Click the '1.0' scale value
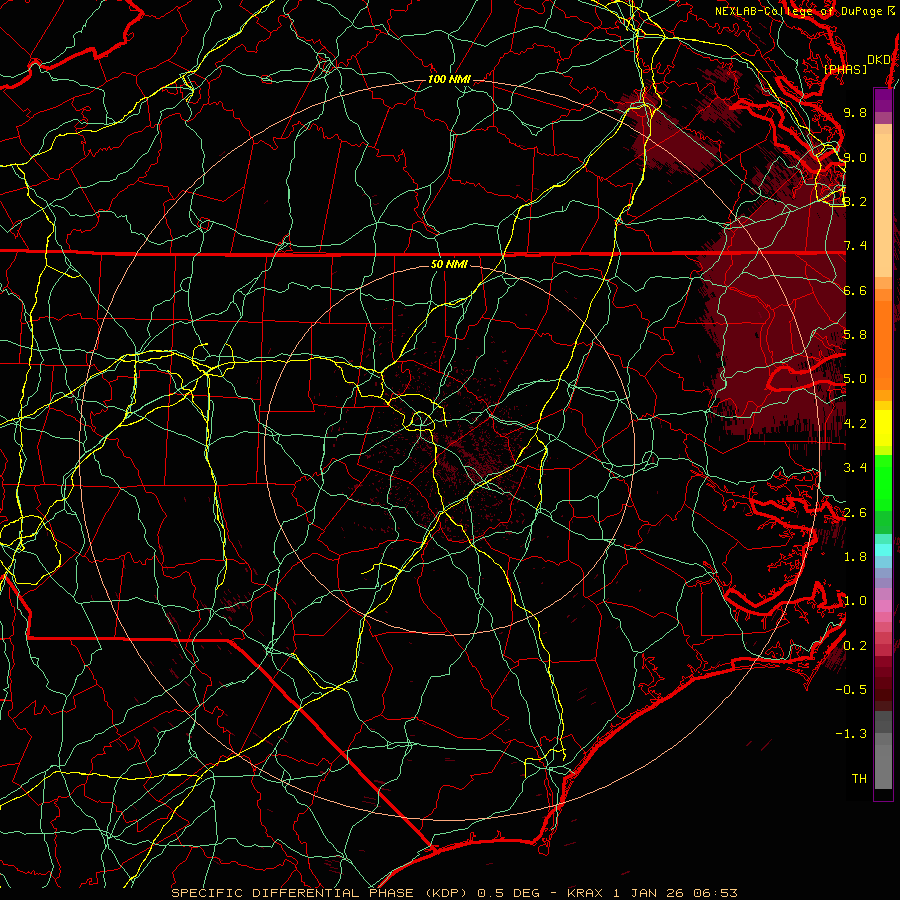This screenshot has height=900, width=900. (x=855, y=601)
